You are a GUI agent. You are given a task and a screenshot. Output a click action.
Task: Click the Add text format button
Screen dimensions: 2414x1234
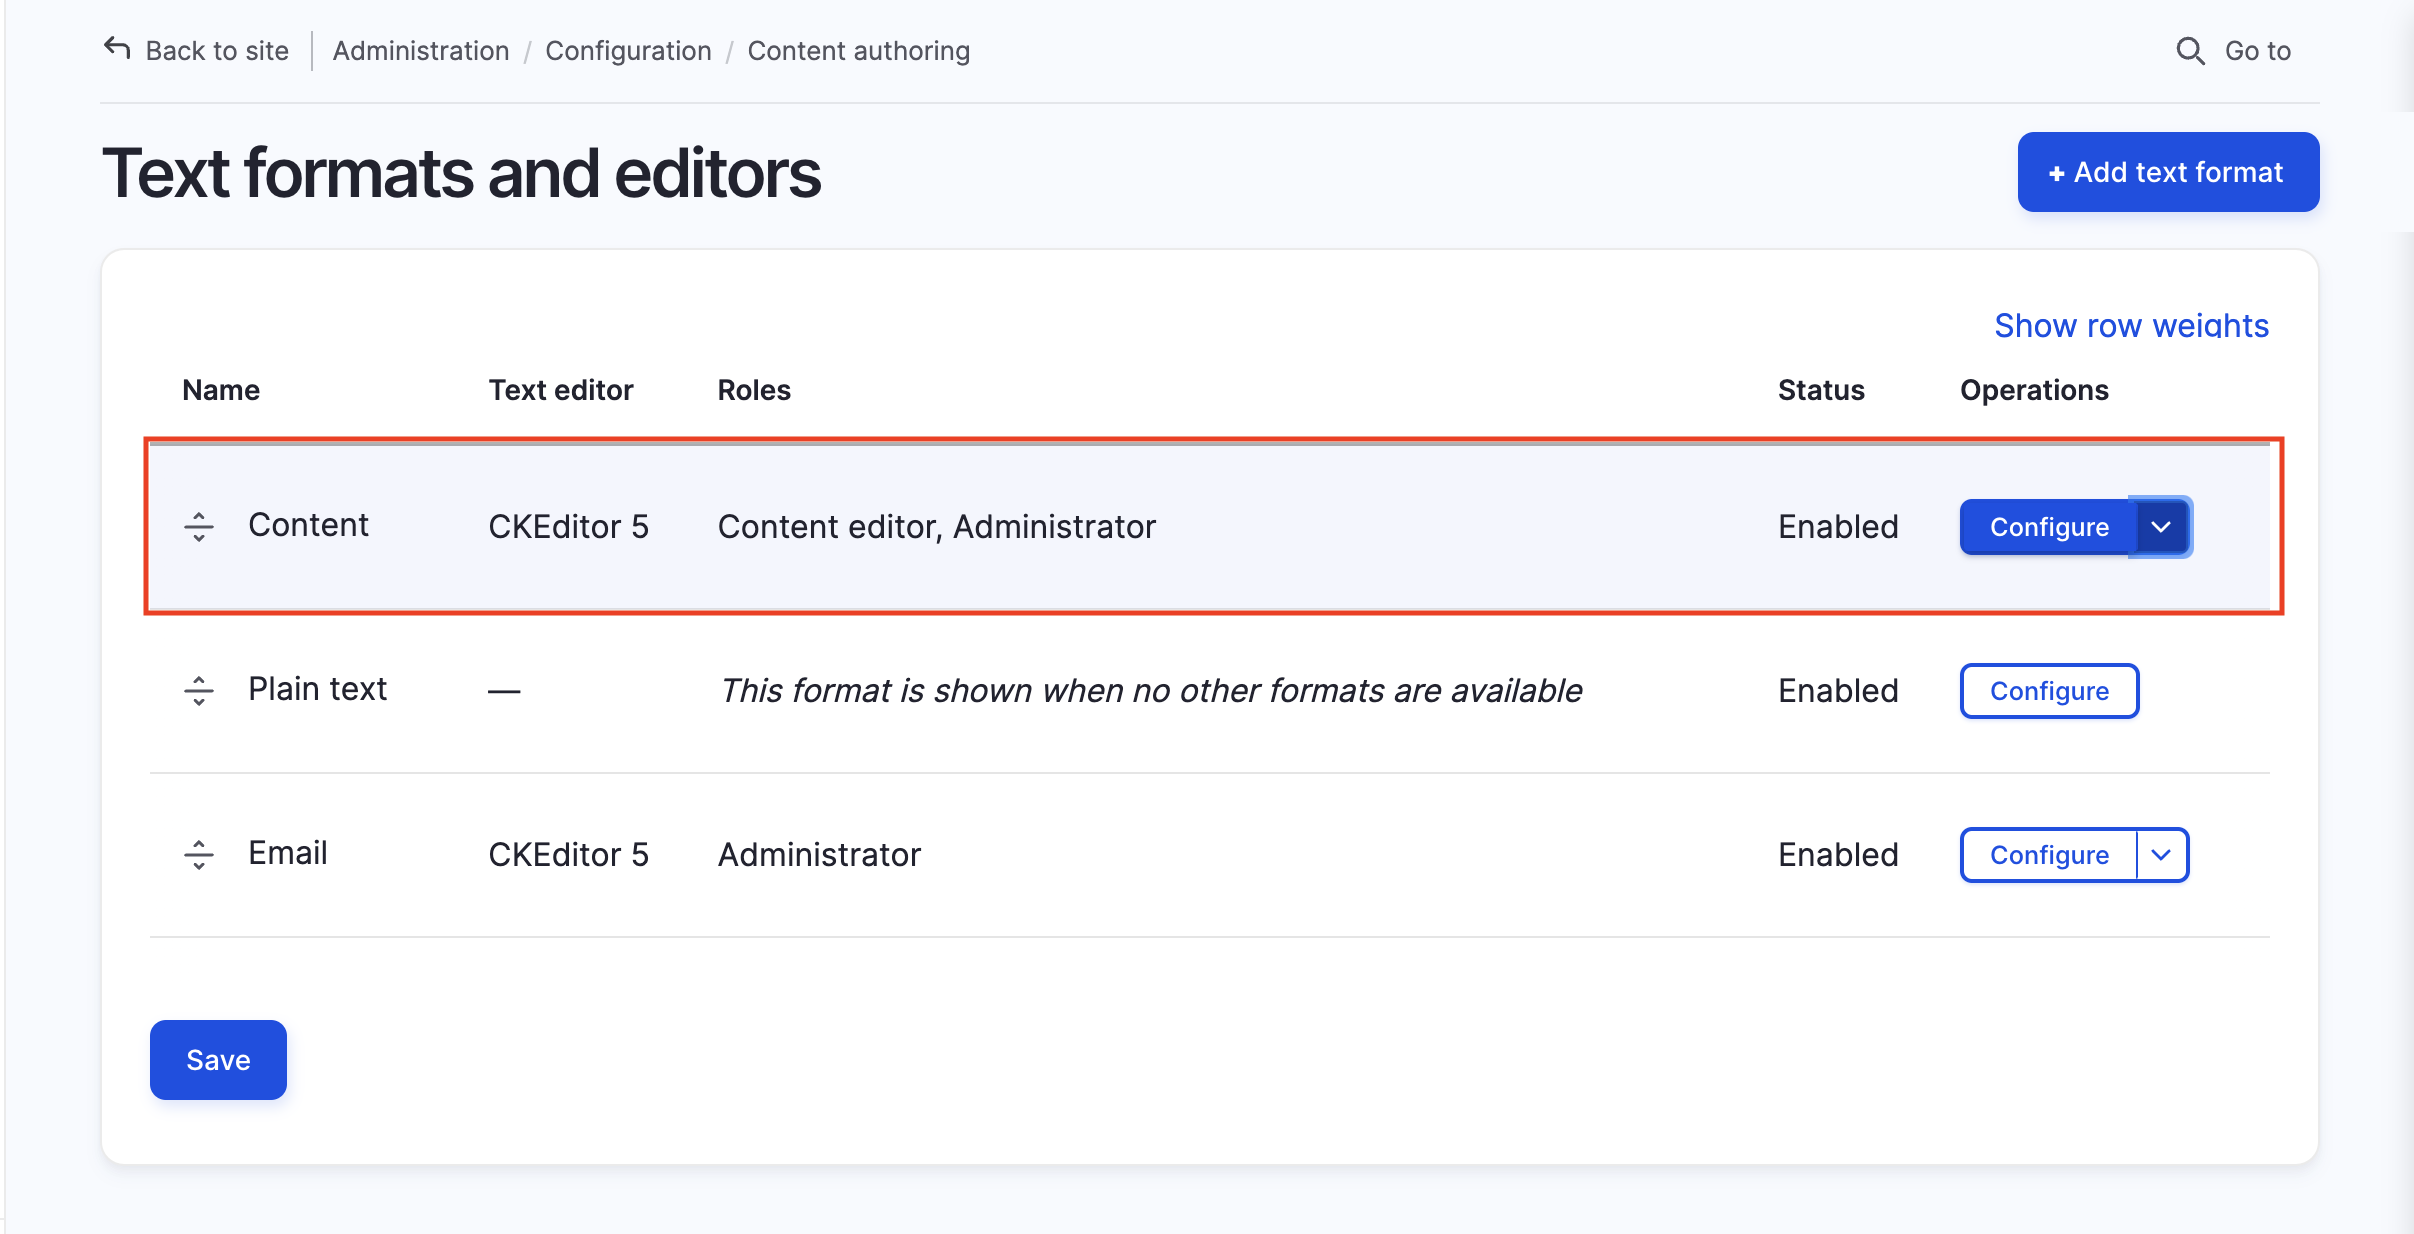tap(2168, 172)
